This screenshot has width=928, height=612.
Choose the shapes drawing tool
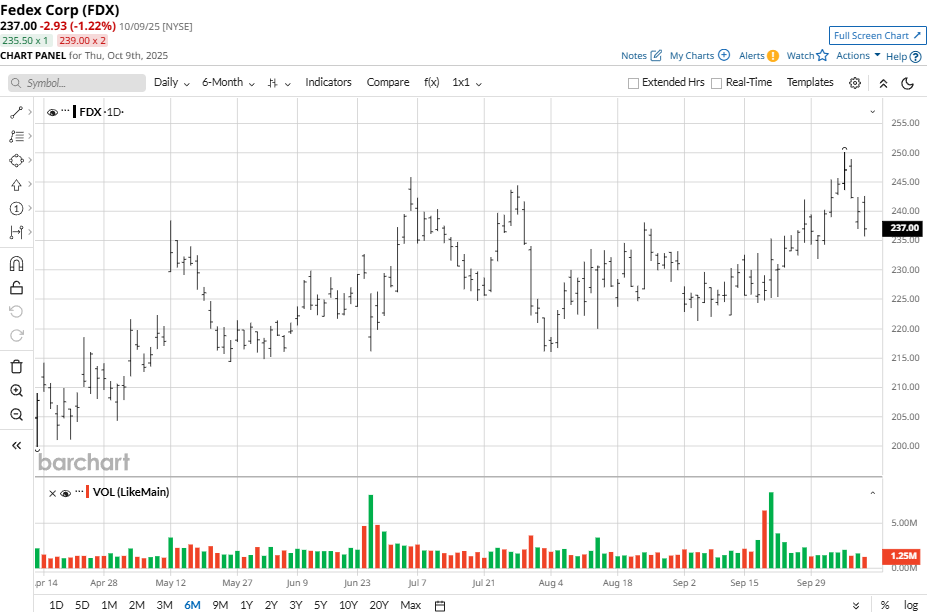tap(16, 160)
